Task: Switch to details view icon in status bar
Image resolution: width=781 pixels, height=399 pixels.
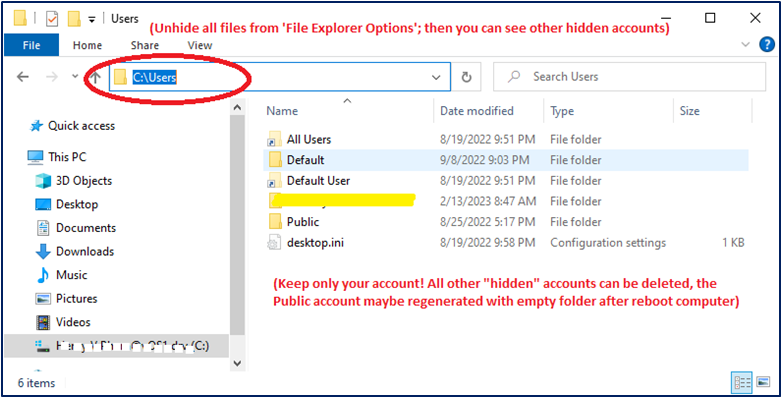Action: 742,383
